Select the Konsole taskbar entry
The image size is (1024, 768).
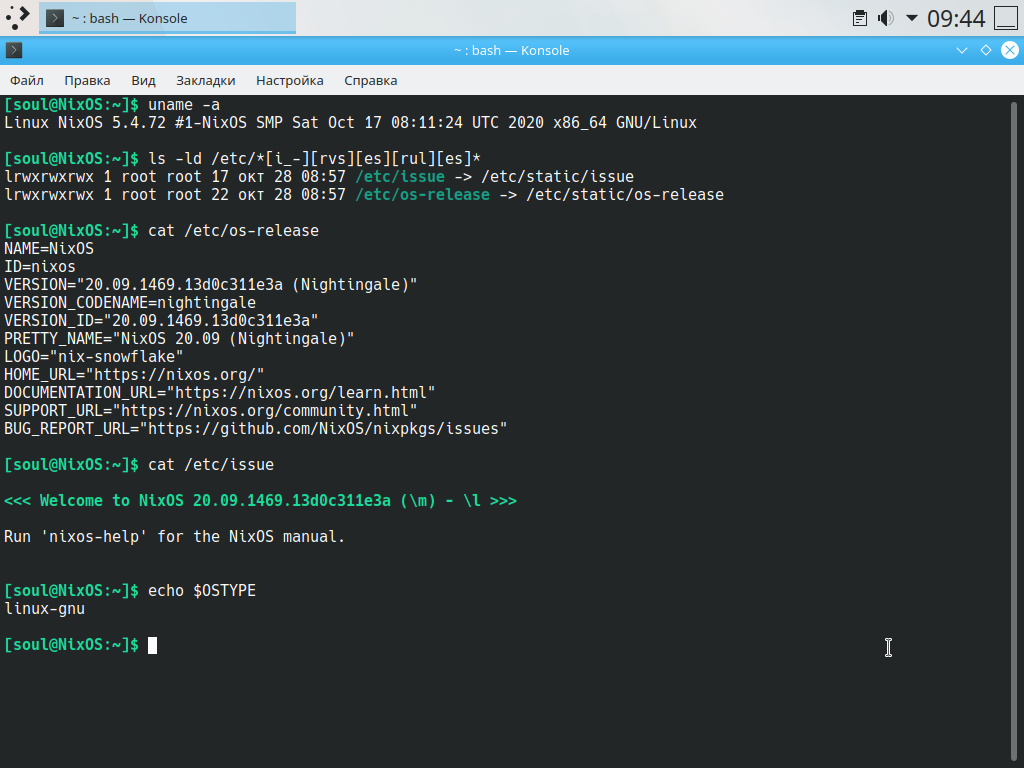pos(168,18)
